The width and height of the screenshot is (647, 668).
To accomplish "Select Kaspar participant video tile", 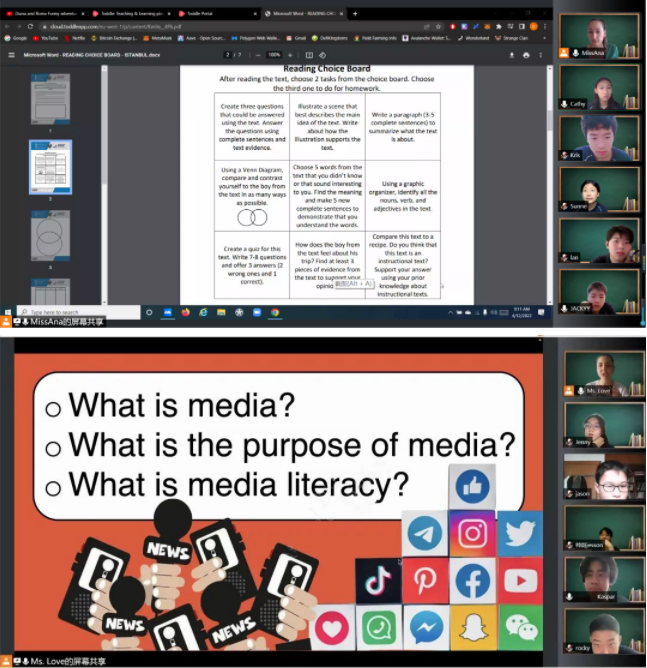I will (604, 579).
